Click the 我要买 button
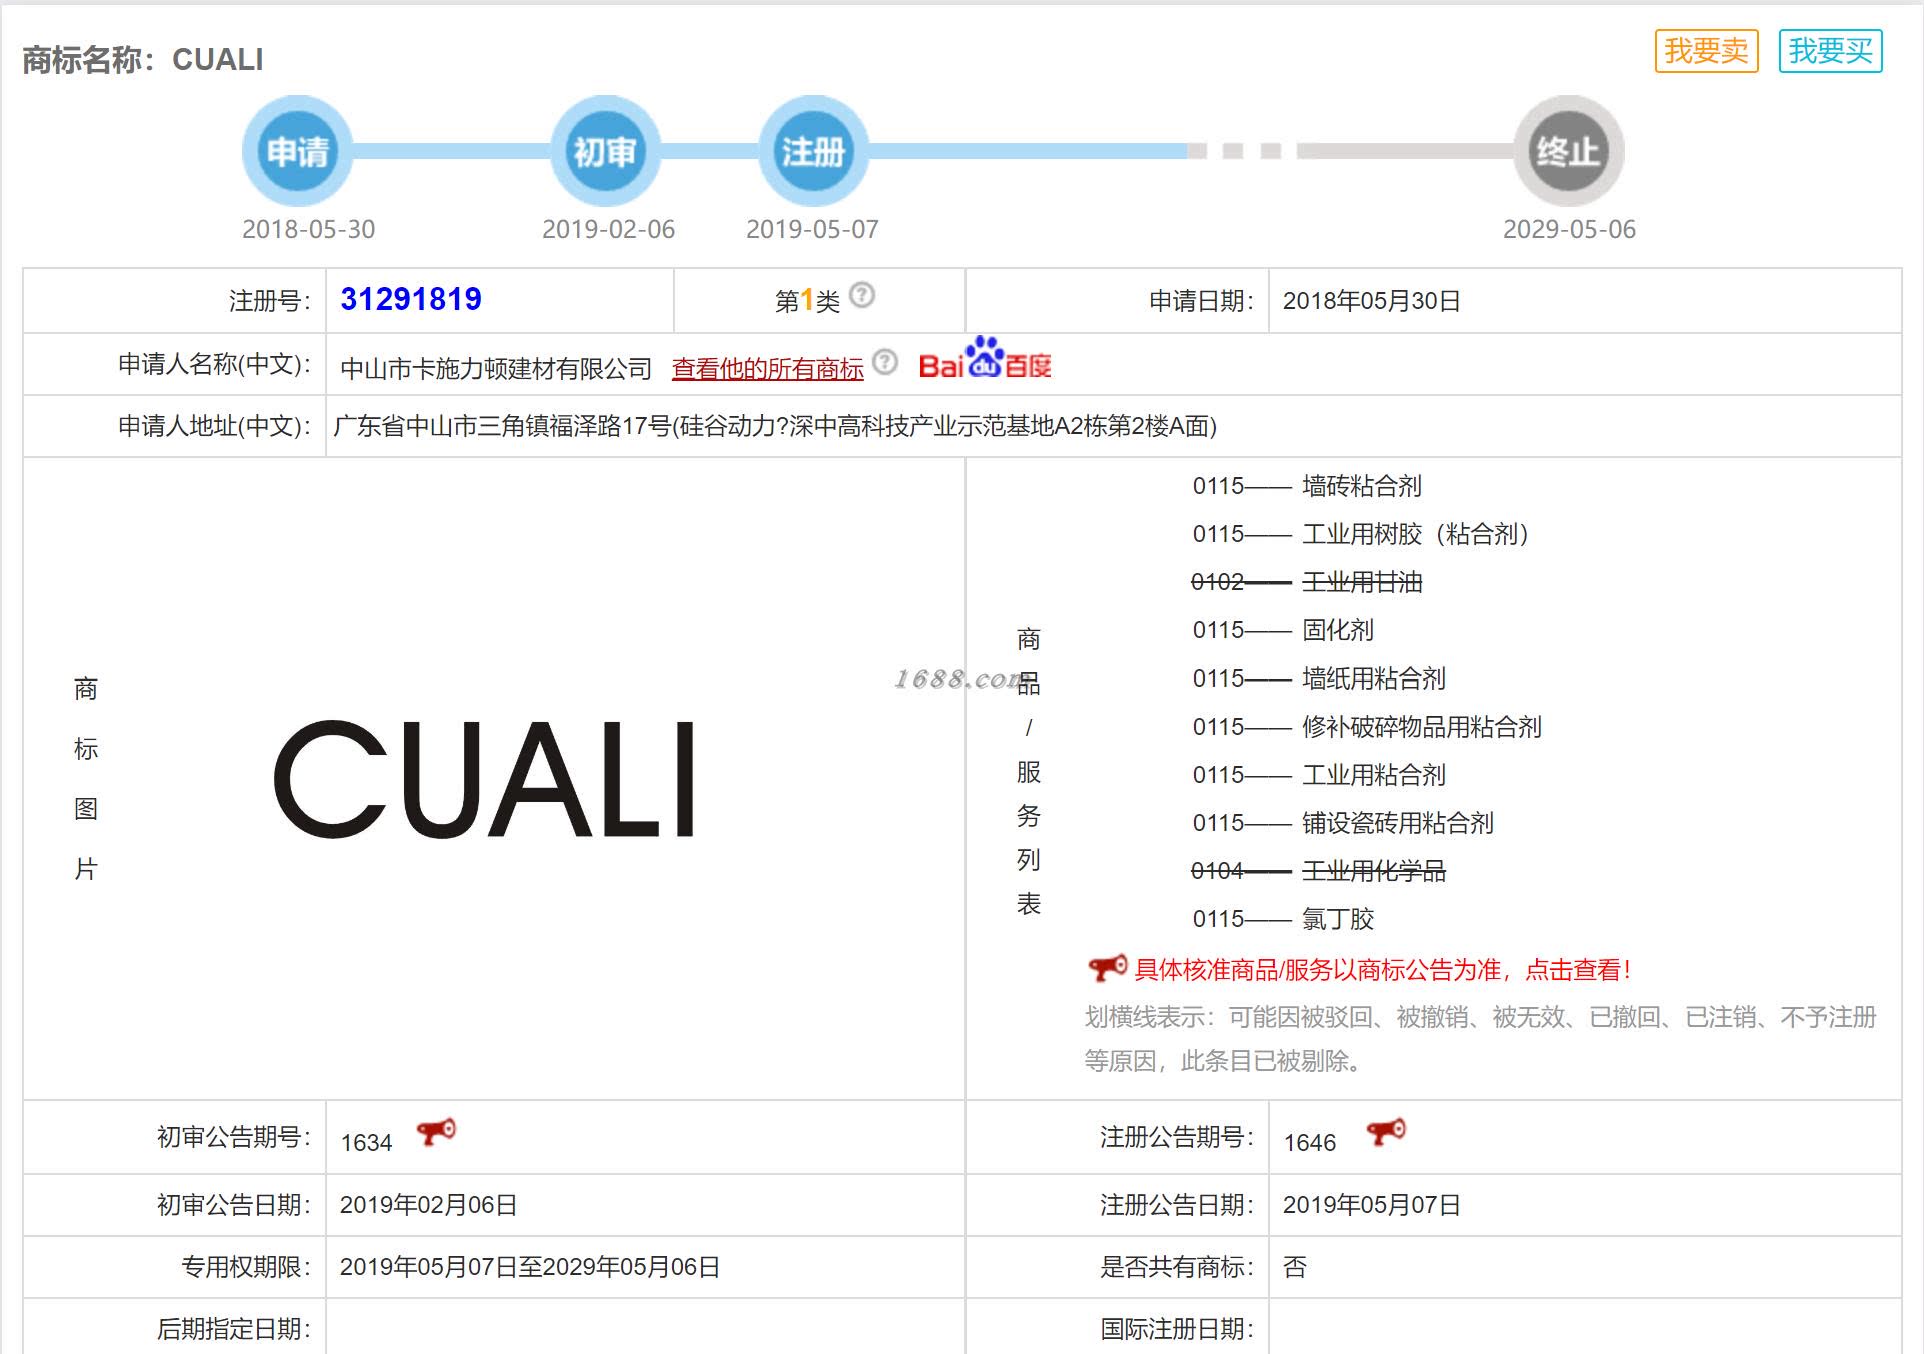Viewport: 1924px width, 1354px height. coord(1830,51)
